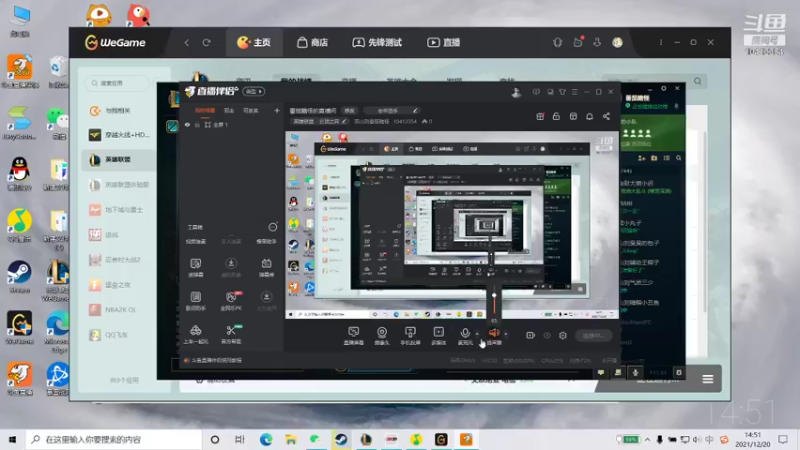
Task: Open Steam from Windows taskbar
Action: tap(341, 439)
